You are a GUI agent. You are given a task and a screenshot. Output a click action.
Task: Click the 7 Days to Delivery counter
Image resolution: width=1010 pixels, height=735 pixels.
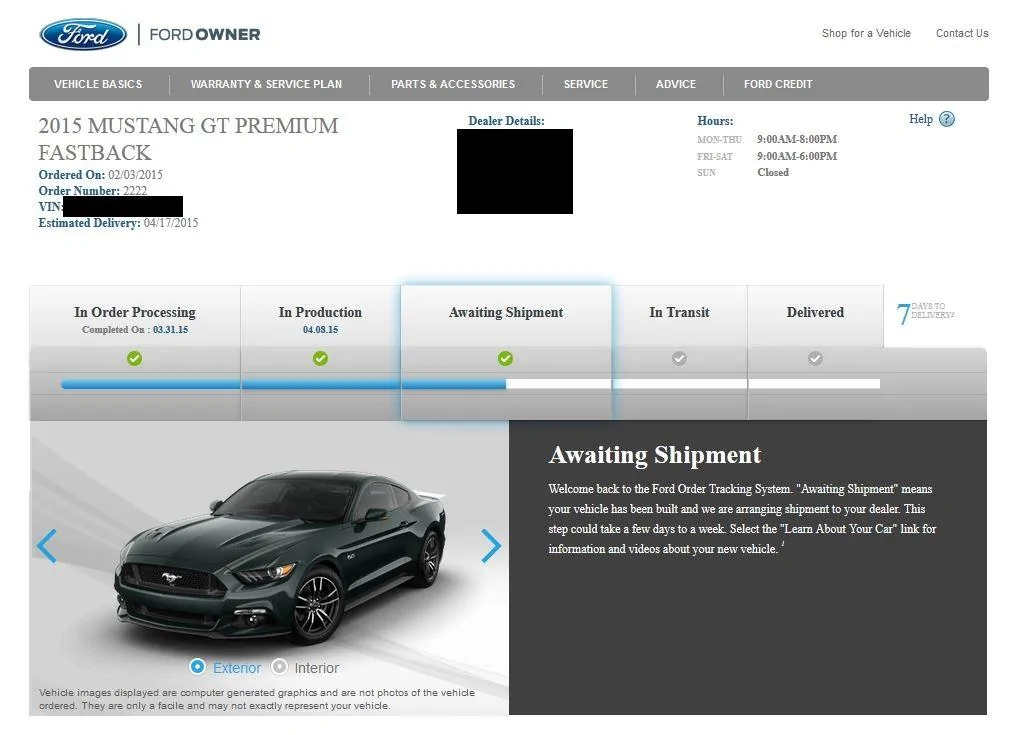[925, 313]
